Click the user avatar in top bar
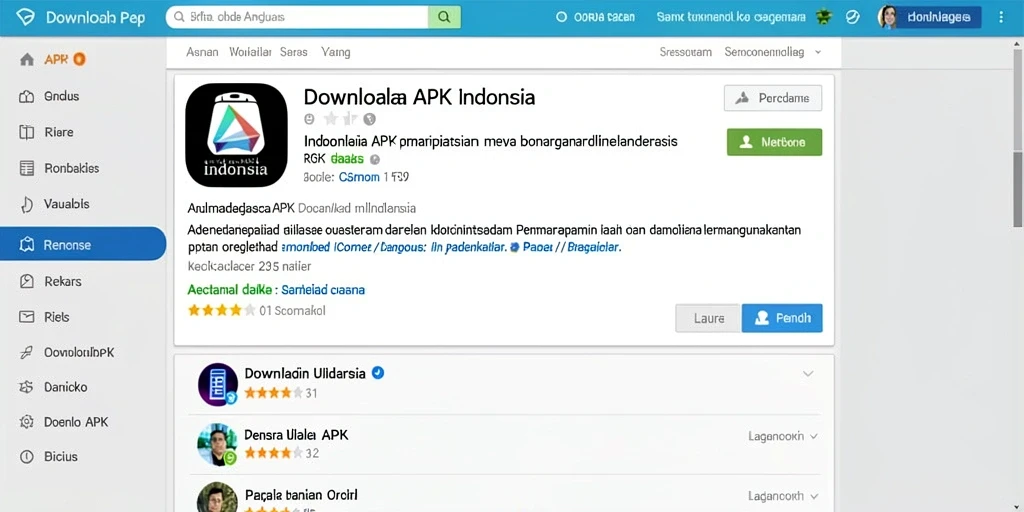The height and width of the screenshot is (512, 1024). click(888, 17)
